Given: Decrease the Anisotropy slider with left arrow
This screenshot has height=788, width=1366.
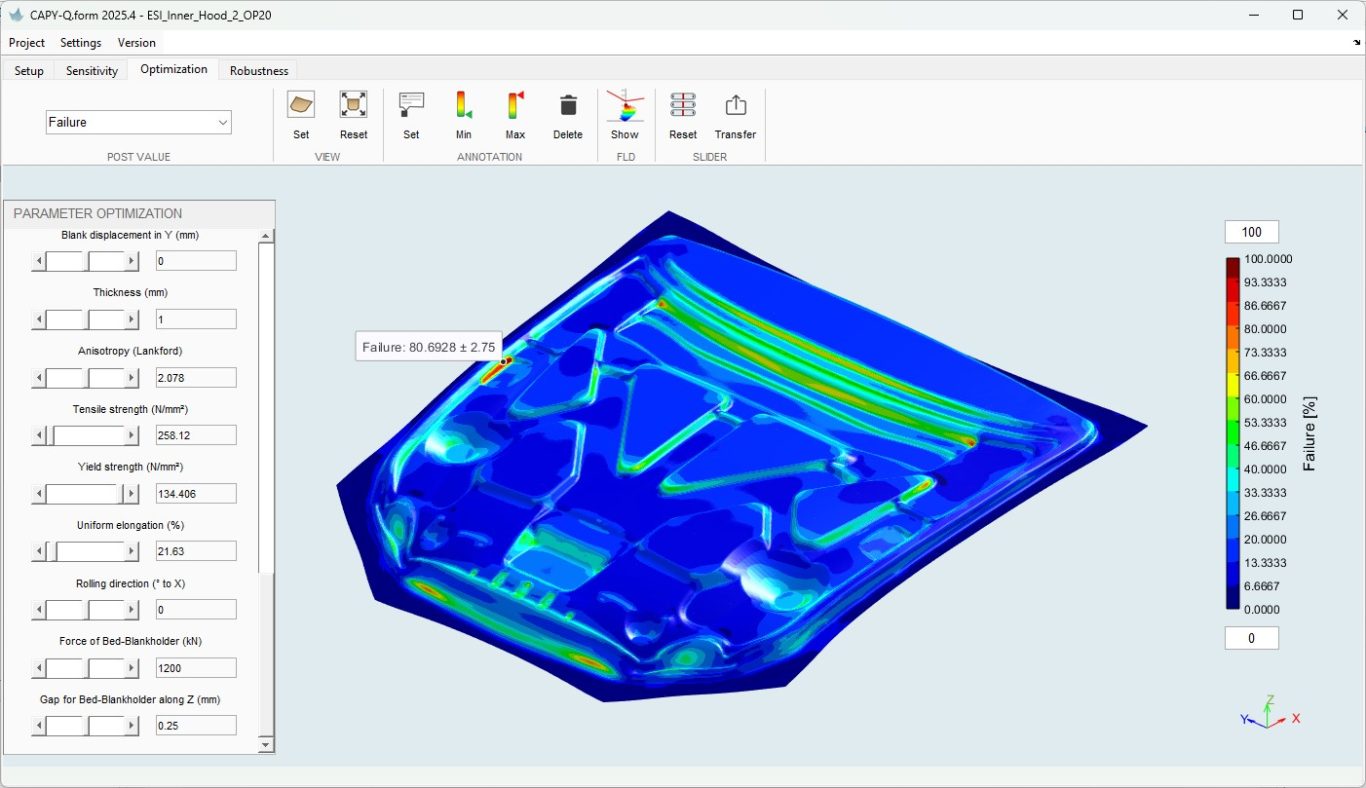Looking at the screenshot, I should 39,378.
